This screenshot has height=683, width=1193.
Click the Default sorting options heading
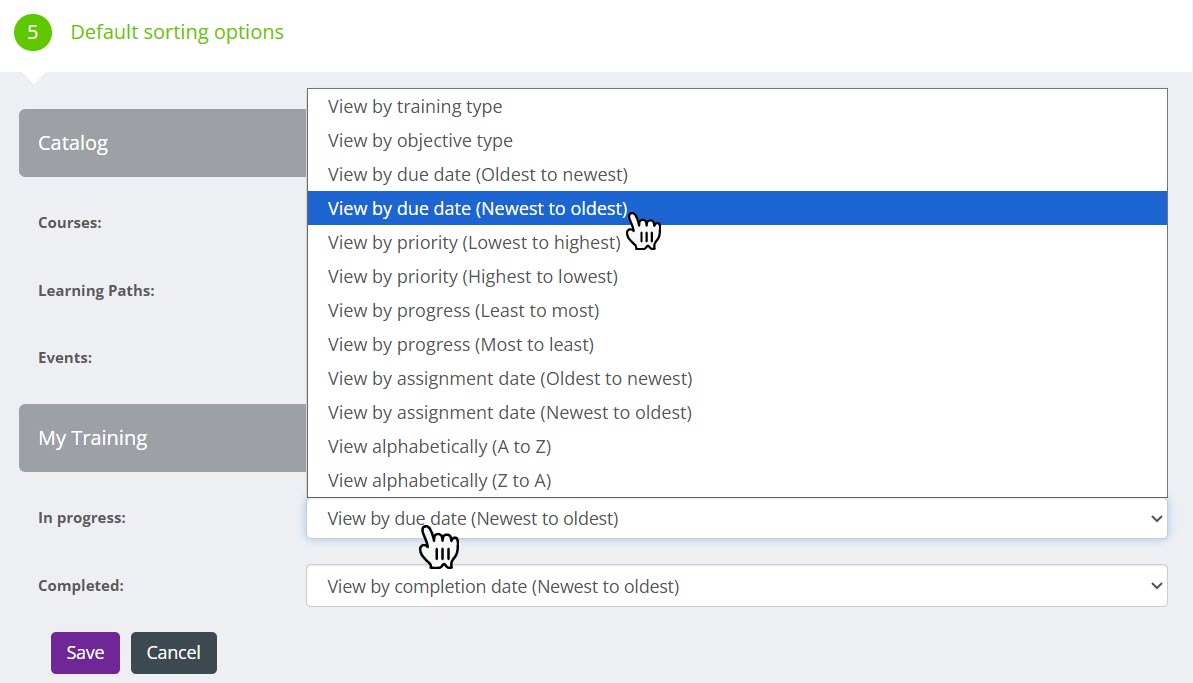(177, 32)
